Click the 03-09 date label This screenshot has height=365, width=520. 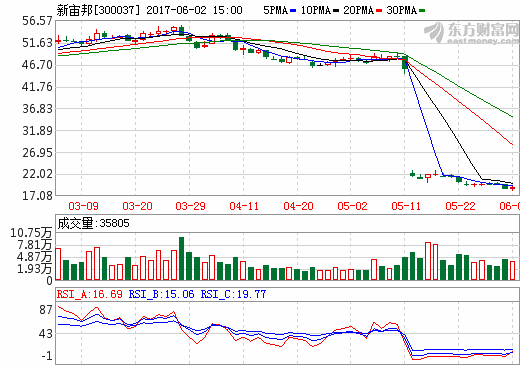point(83,206)
